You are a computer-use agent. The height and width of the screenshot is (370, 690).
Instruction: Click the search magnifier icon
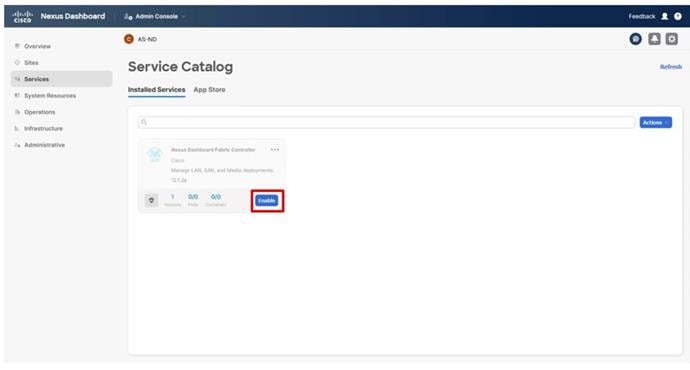144,122
